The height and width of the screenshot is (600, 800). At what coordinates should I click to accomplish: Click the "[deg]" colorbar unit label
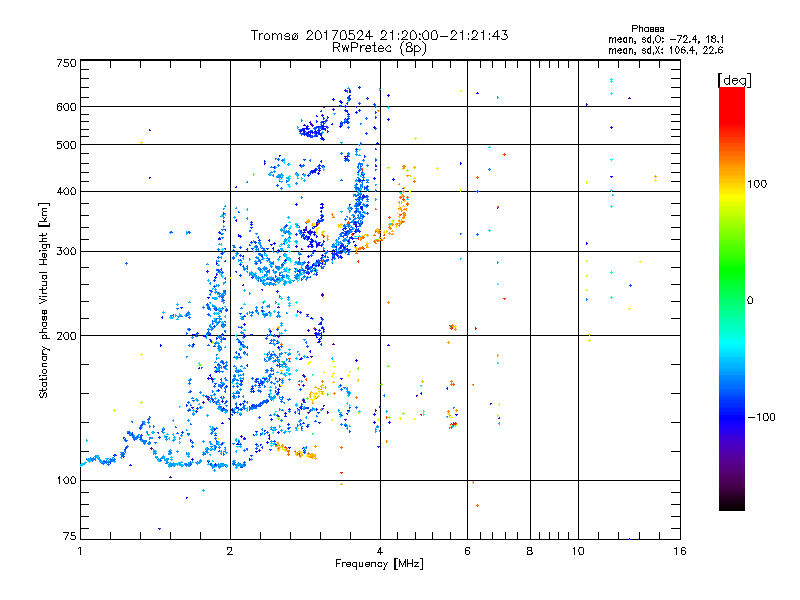pyautogui.click(x=734, y=80)
